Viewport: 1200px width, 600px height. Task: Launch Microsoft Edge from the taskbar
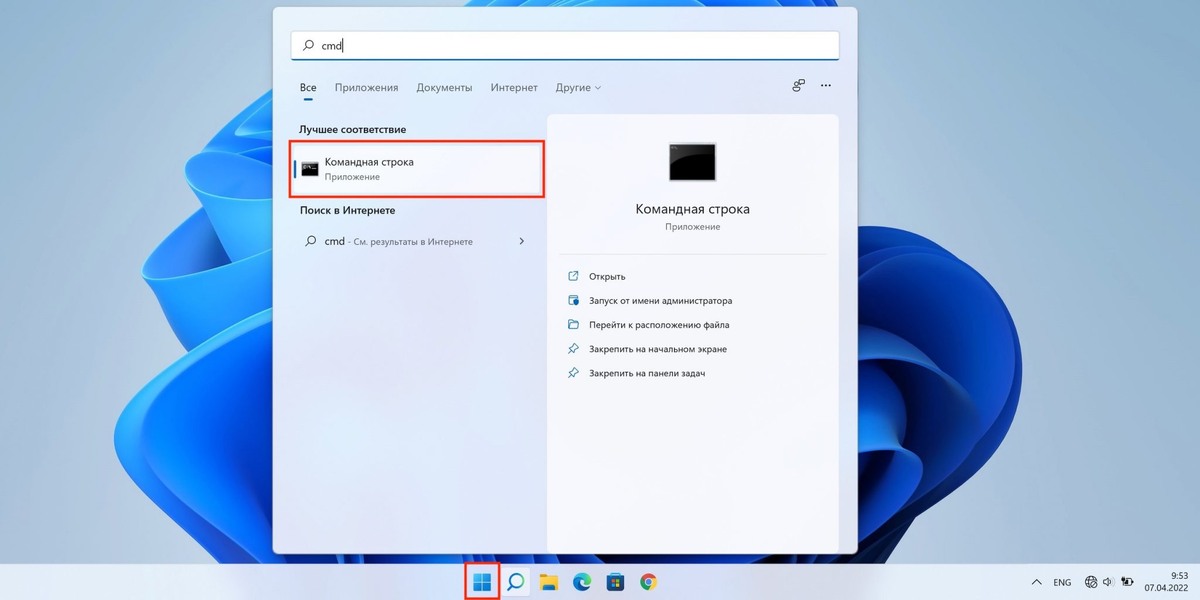[582, 582]
